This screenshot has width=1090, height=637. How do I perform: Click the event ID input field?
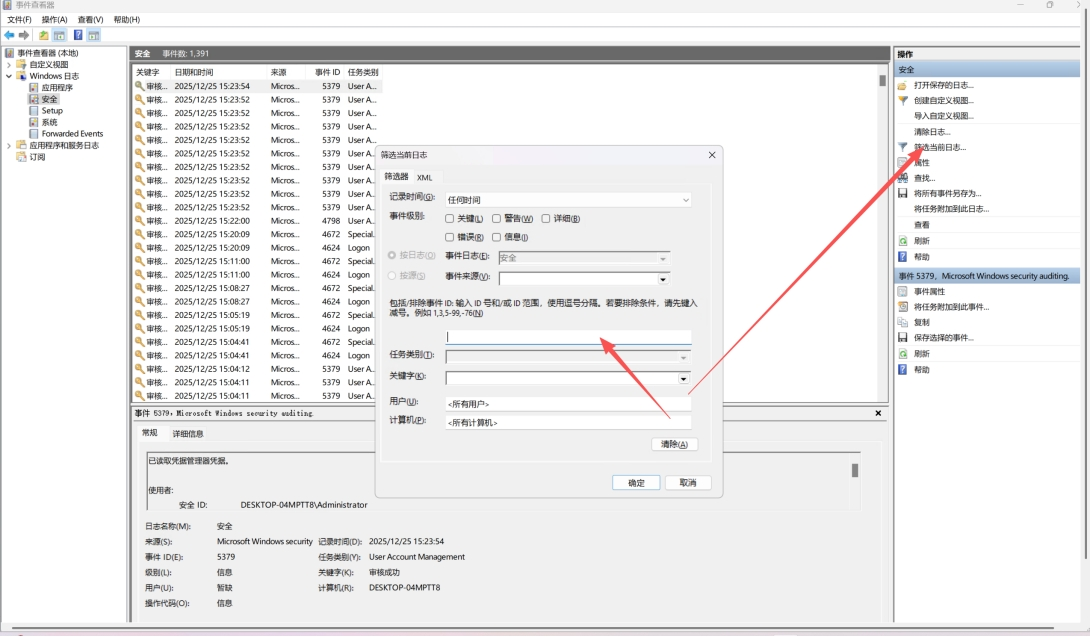[x=568, y=338]
